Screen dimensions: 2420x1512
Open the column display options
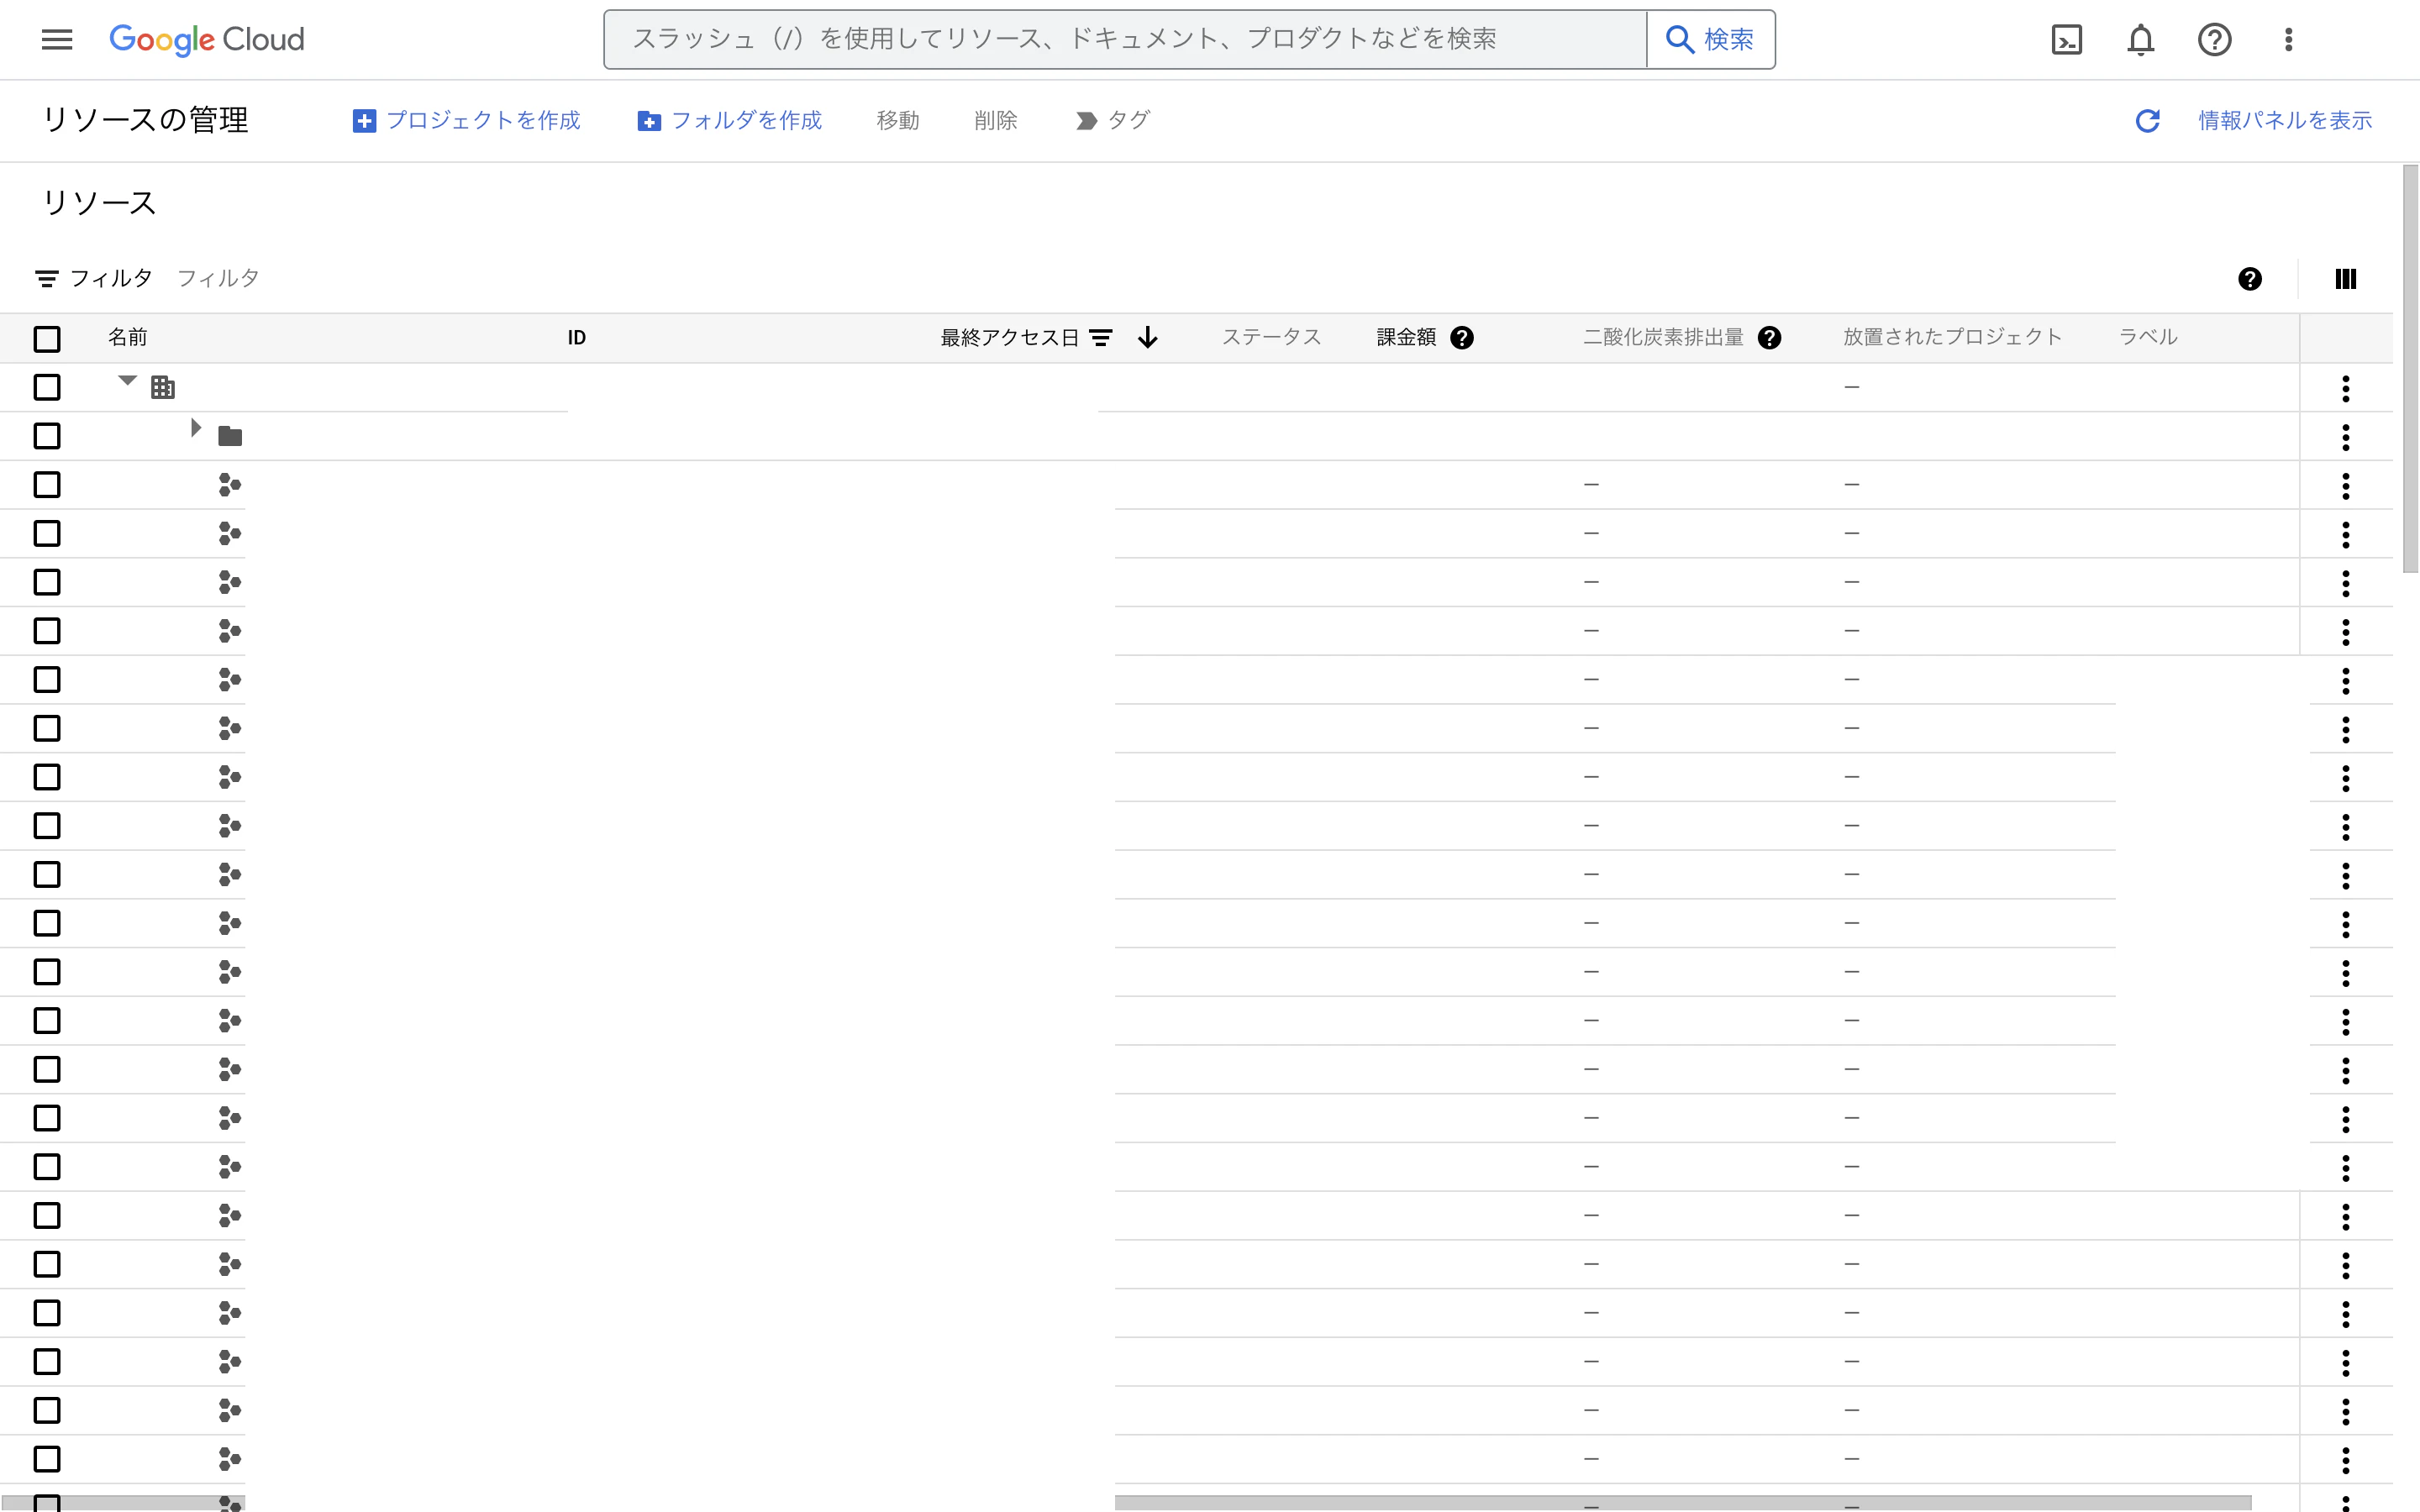pos(2345,278)
